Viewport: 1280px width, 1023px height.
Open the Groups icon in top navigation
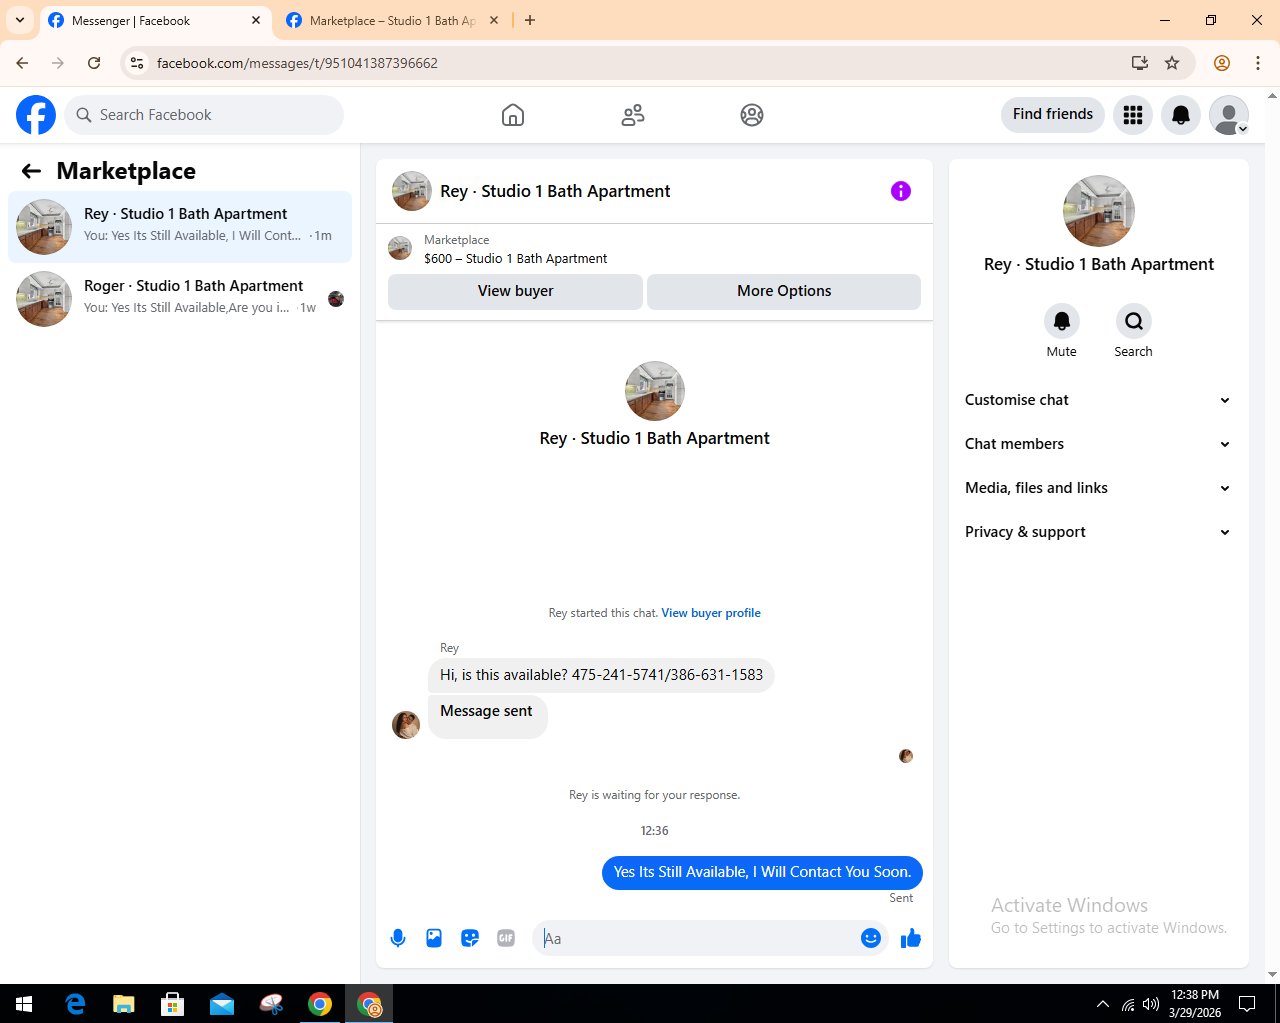click(752, 115)
